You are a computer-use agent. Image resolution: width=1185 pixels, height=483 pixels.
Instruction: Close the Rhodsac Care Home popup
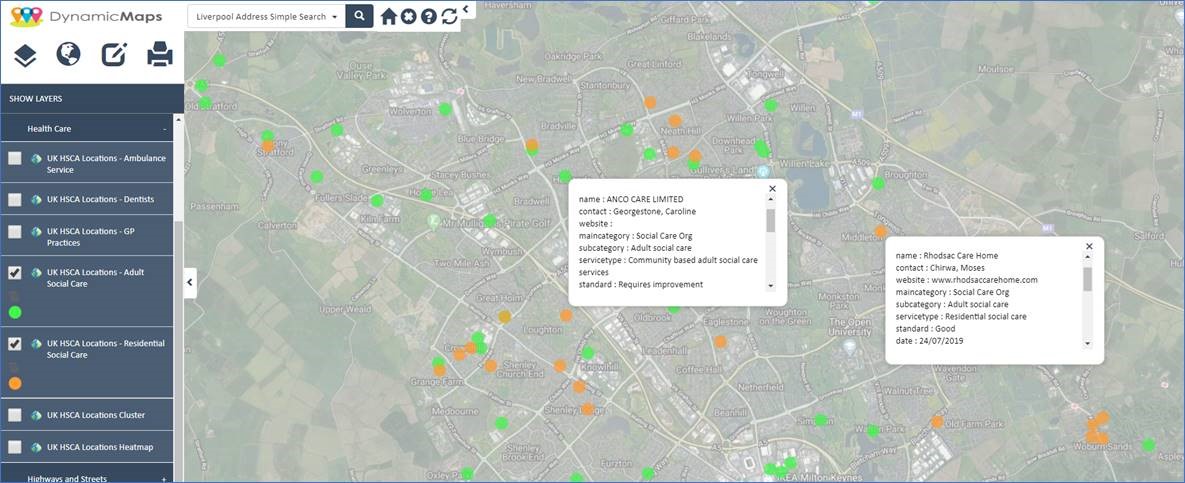coord(1089,246)
